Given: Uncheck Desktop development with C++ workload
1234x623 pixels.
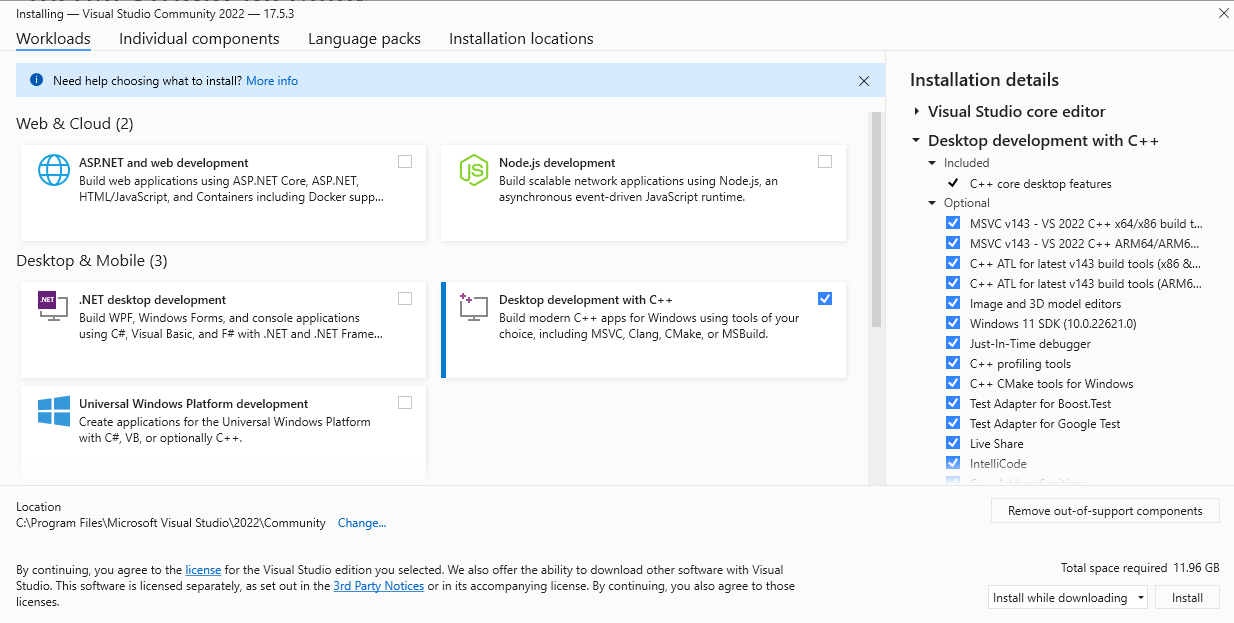Looking at the screenshot, I should coord(825,298).
